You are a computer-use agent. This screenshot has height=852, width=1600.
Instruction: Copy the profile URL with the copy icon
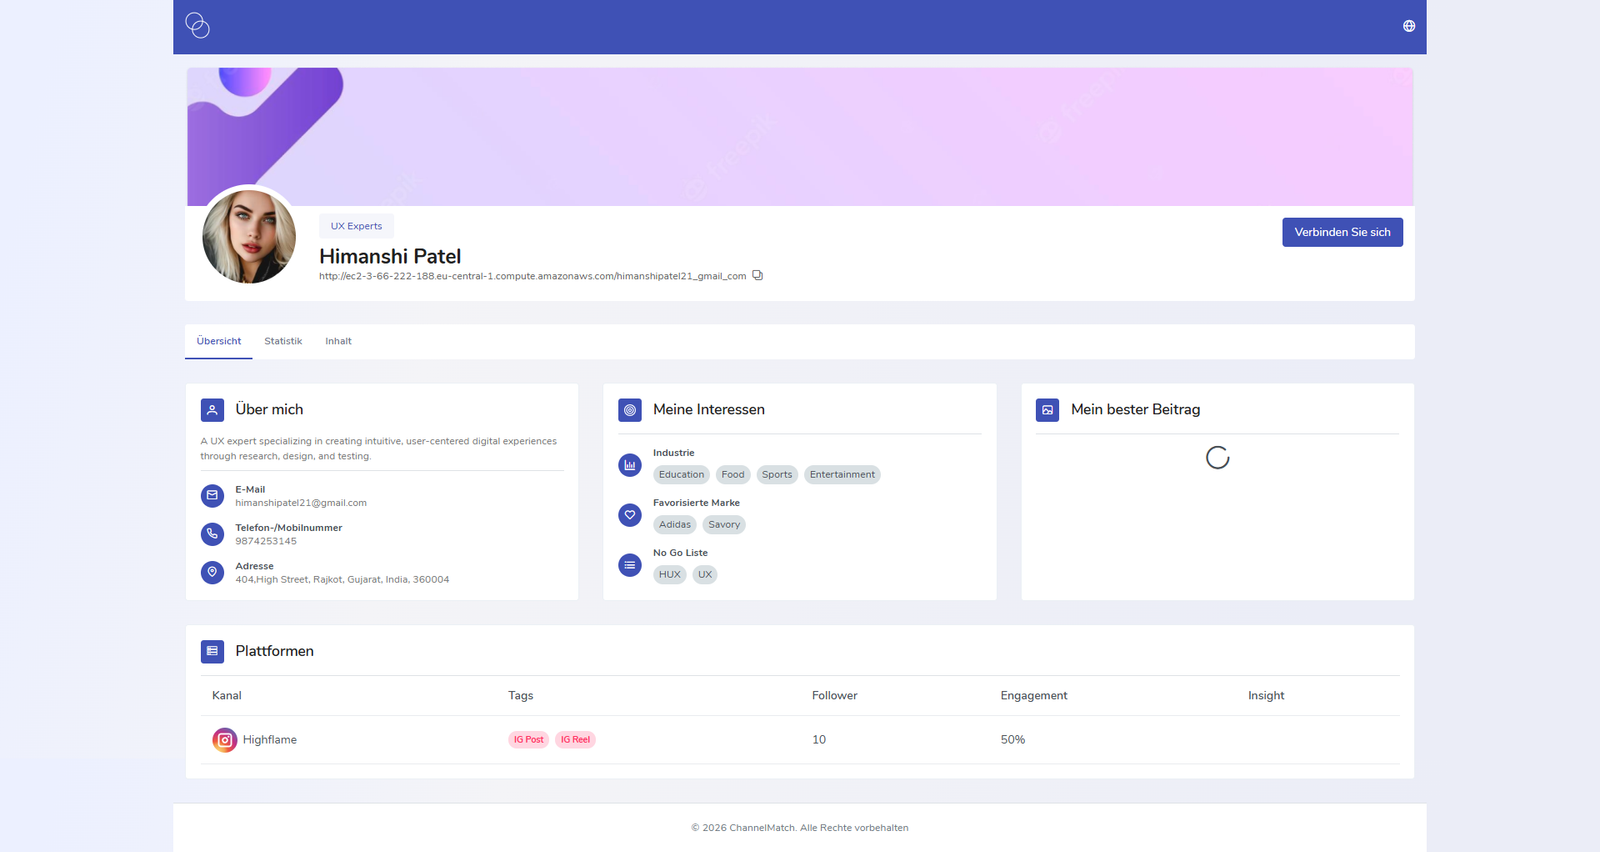tap(758, 275)
